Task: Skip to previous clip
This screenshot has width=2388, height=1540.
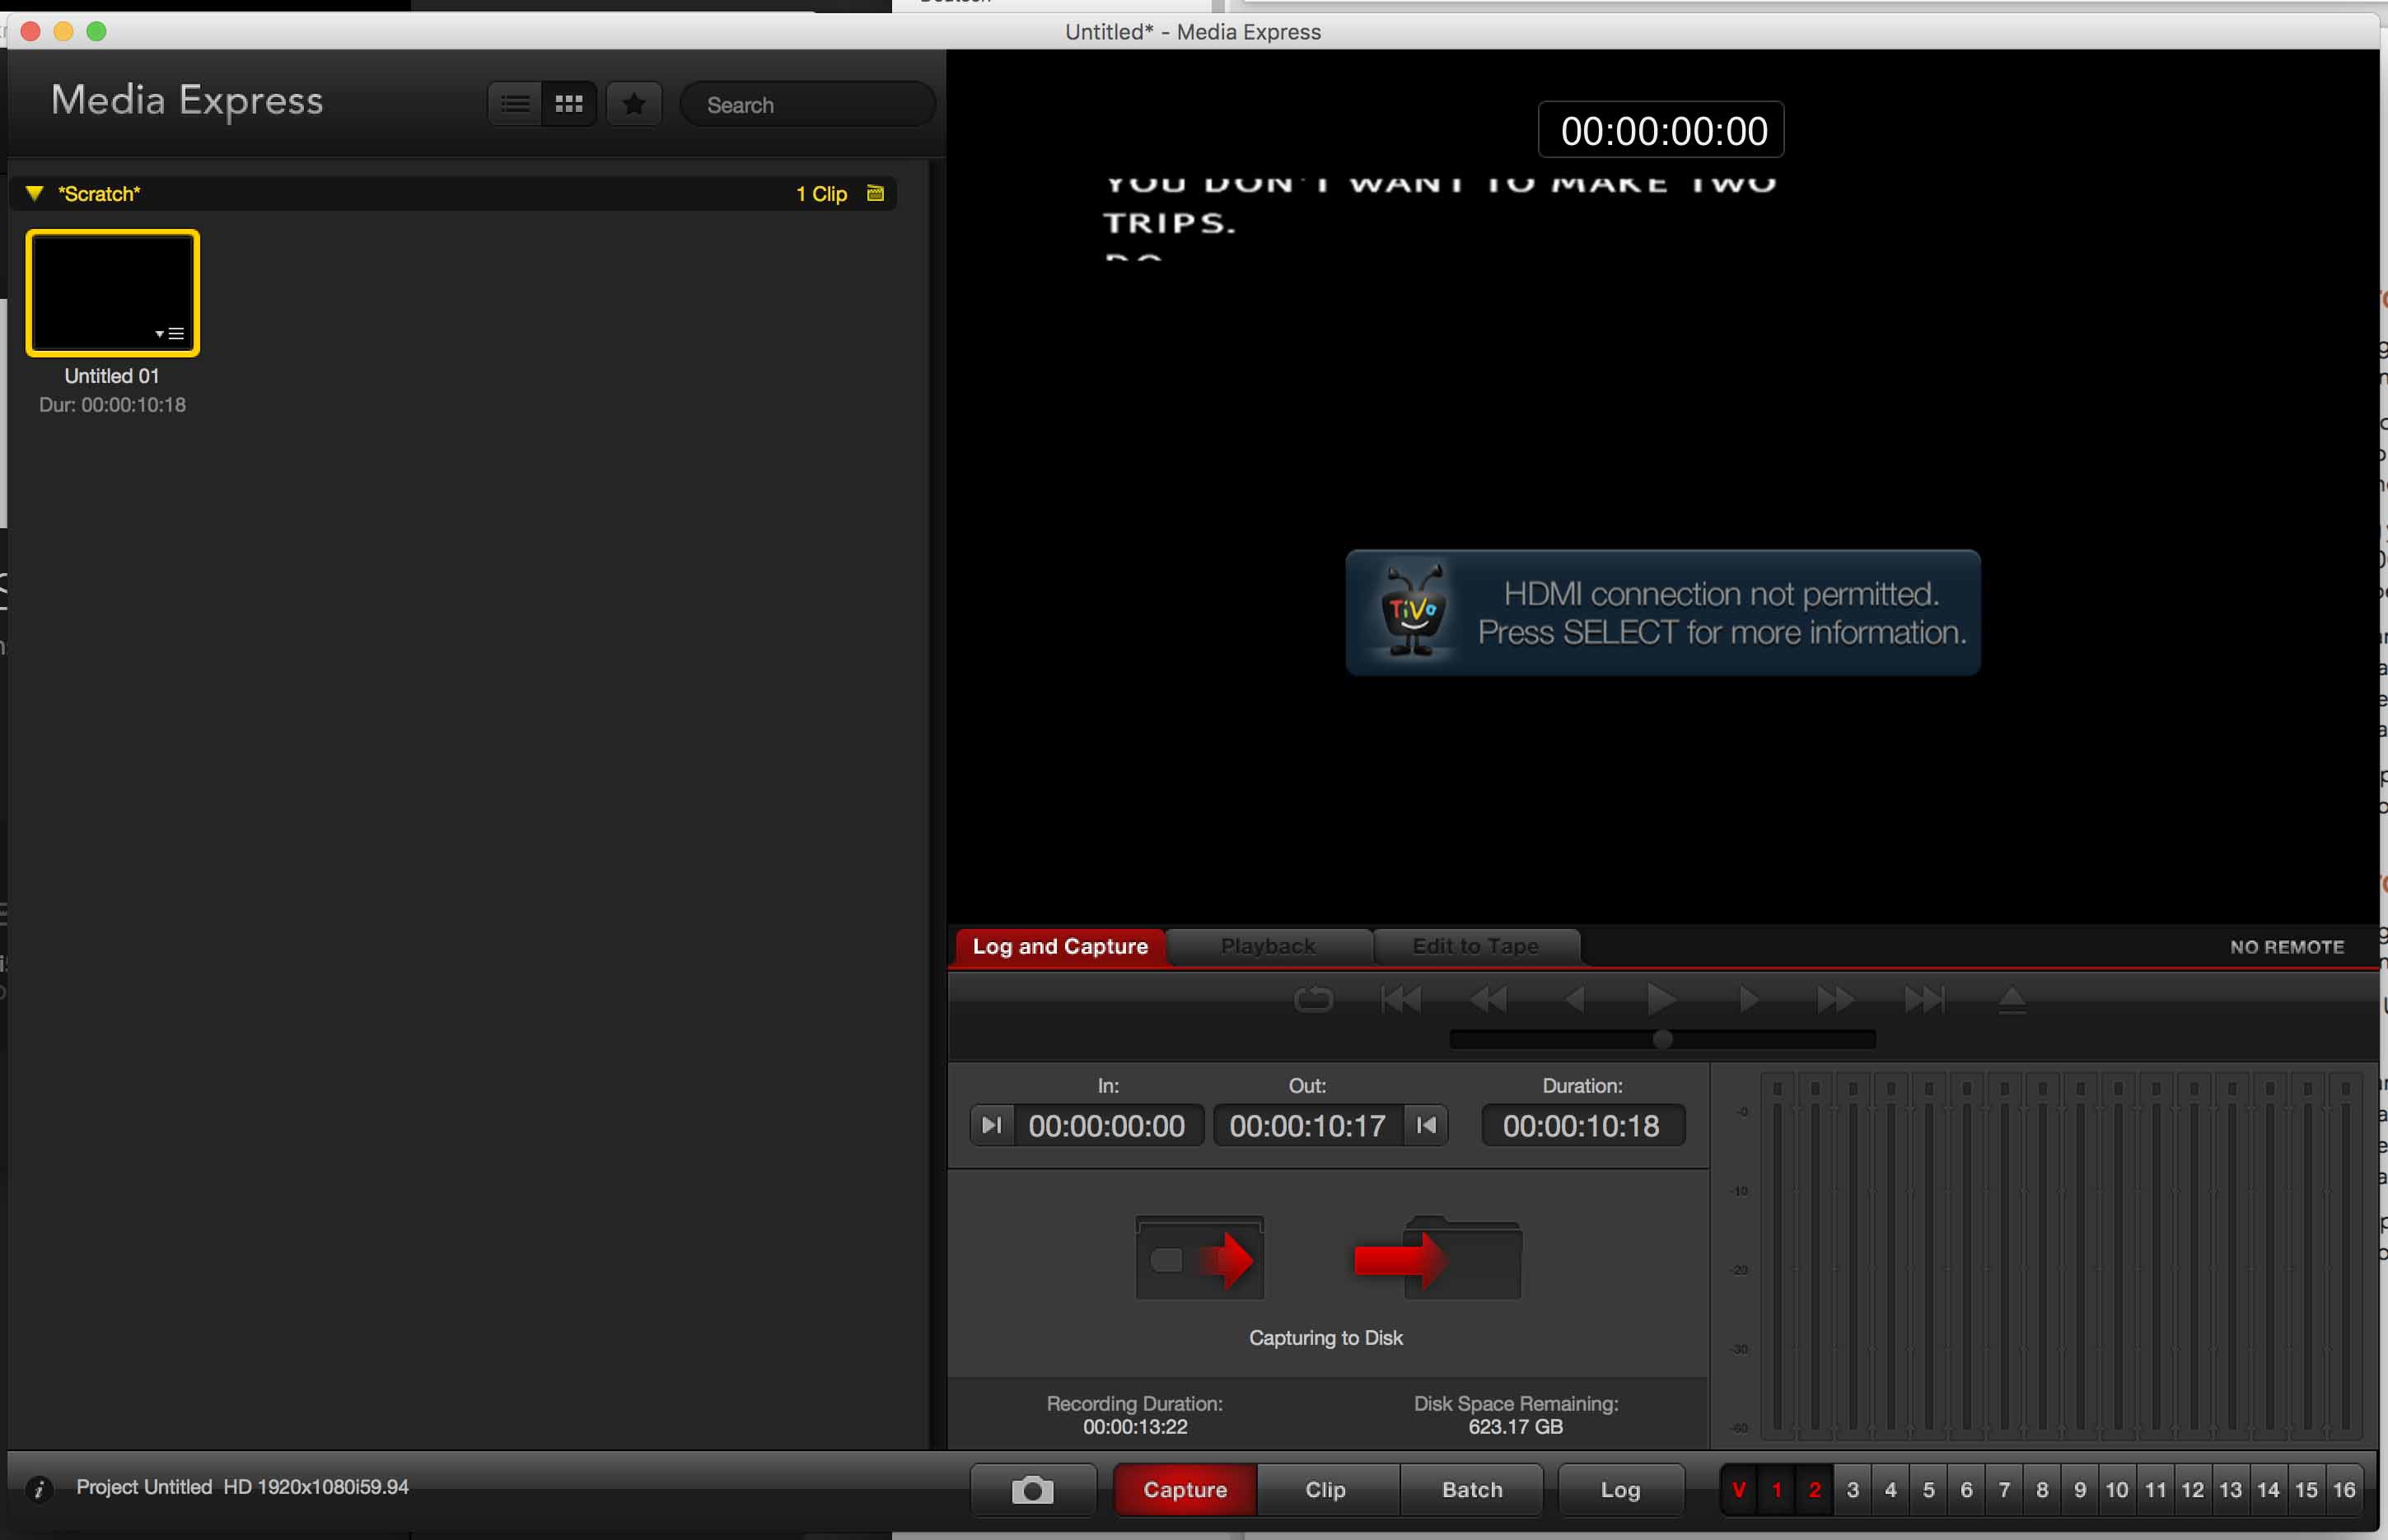Action: click(x=1400, y=999)
